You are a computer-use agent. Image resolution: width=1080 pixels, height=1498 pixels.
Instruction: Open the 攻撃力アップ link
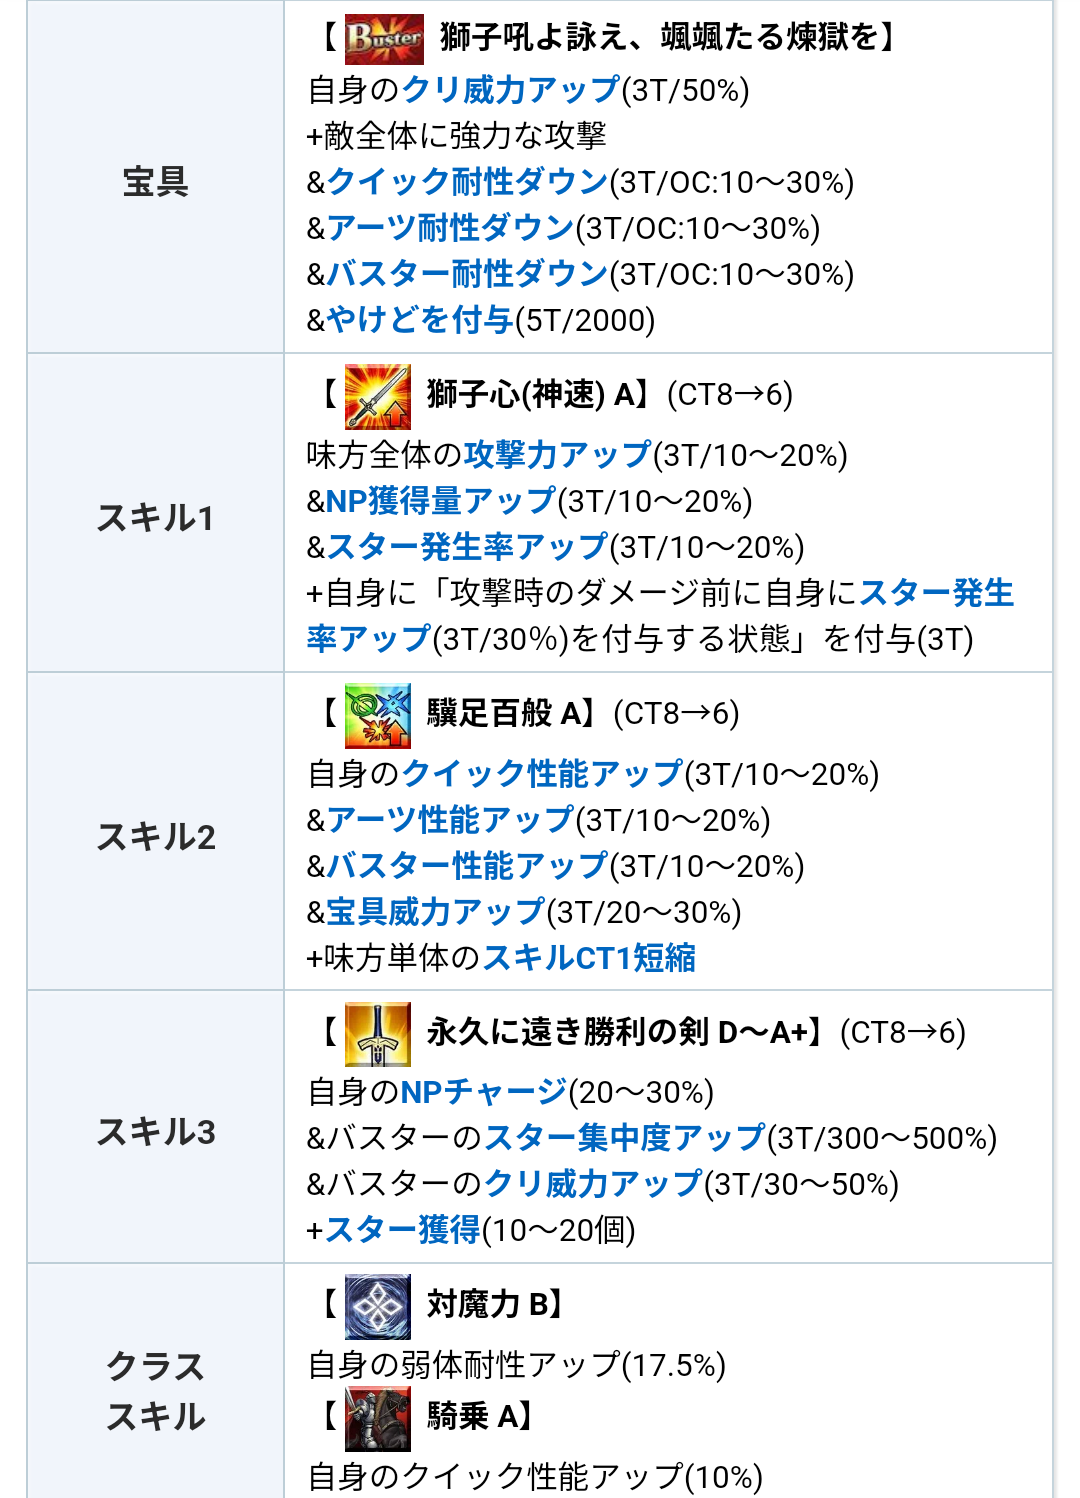[557, 455]
